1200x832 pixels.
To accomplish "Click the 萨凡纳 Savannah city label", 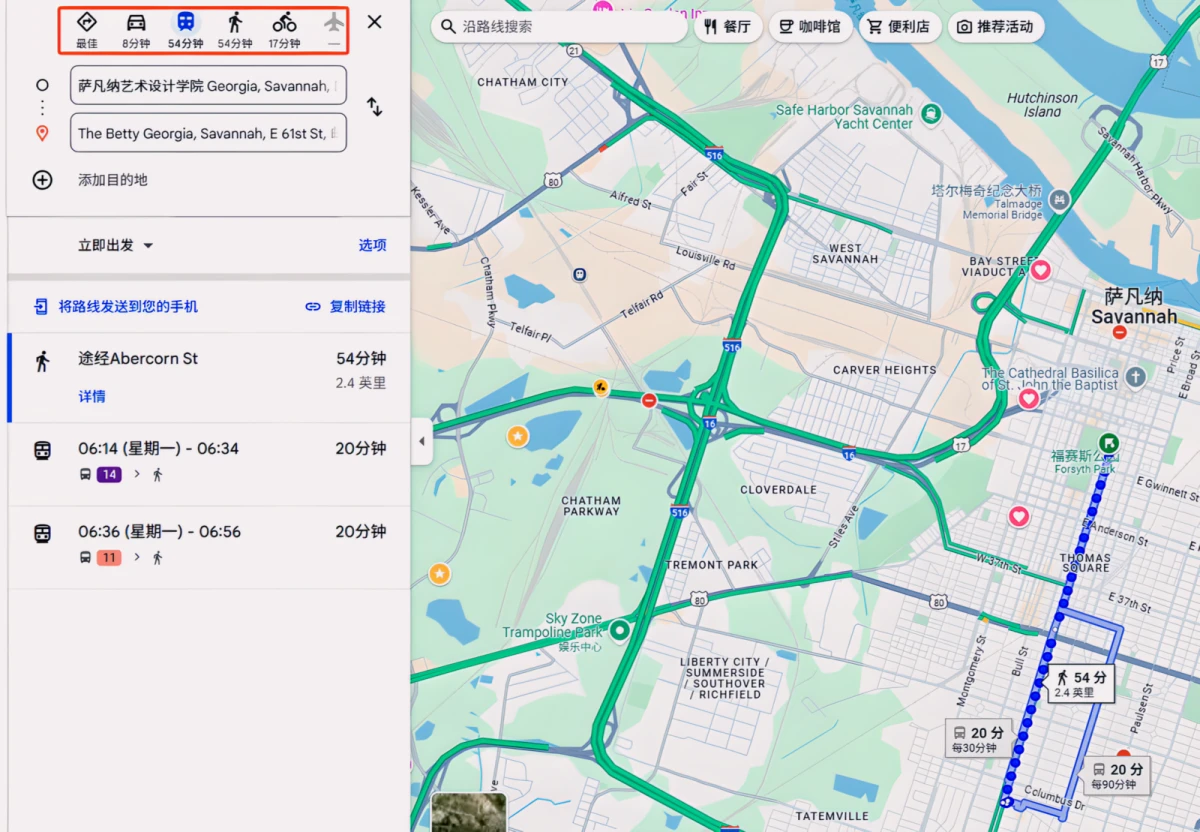I will [1134, 306].
